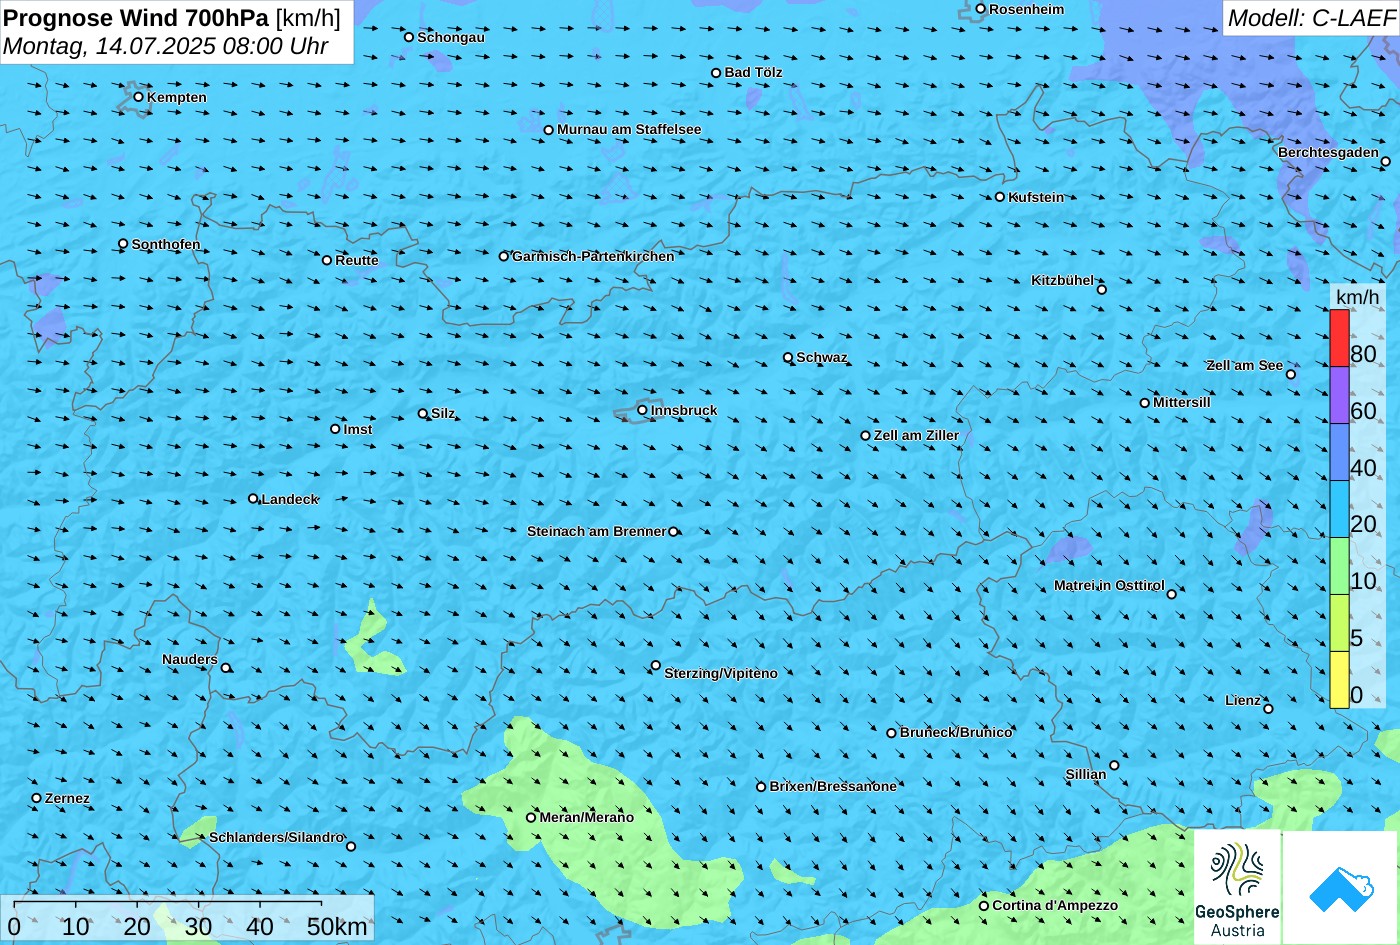1400x945 pixels.
Task: Click the Berchtesgaden city marker
Action: point(1385,161)
